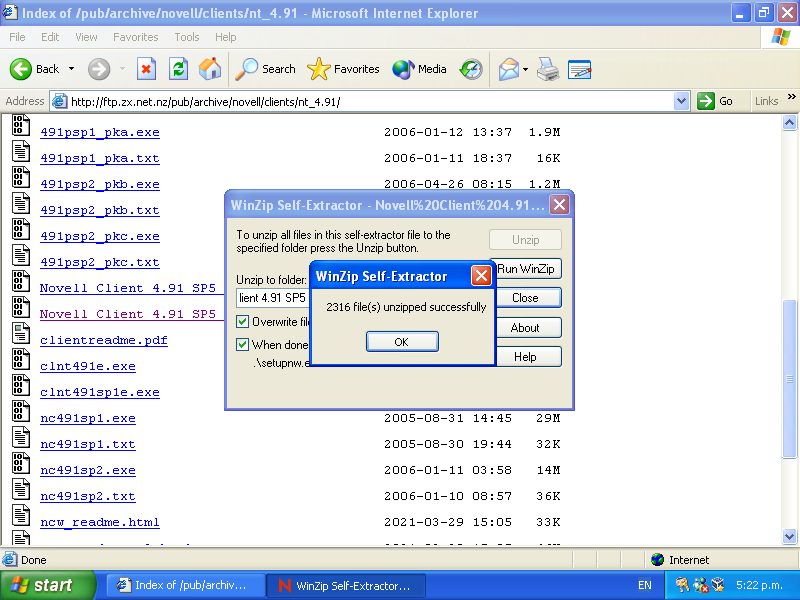
Task: Open the nc491sp2.exe link
Action: pyautogui.click(x=88, y=470)
